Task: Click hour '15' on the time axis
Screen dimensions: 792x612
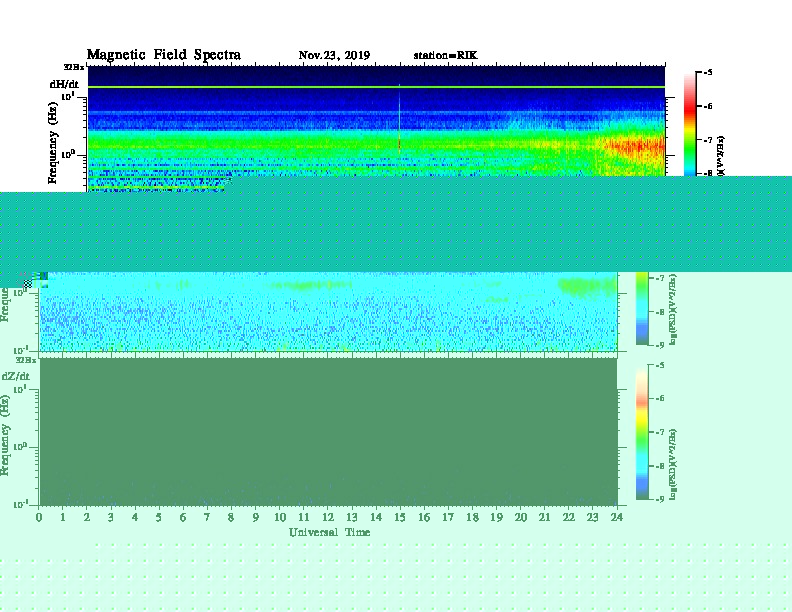Action: click(x=400, y=517)
